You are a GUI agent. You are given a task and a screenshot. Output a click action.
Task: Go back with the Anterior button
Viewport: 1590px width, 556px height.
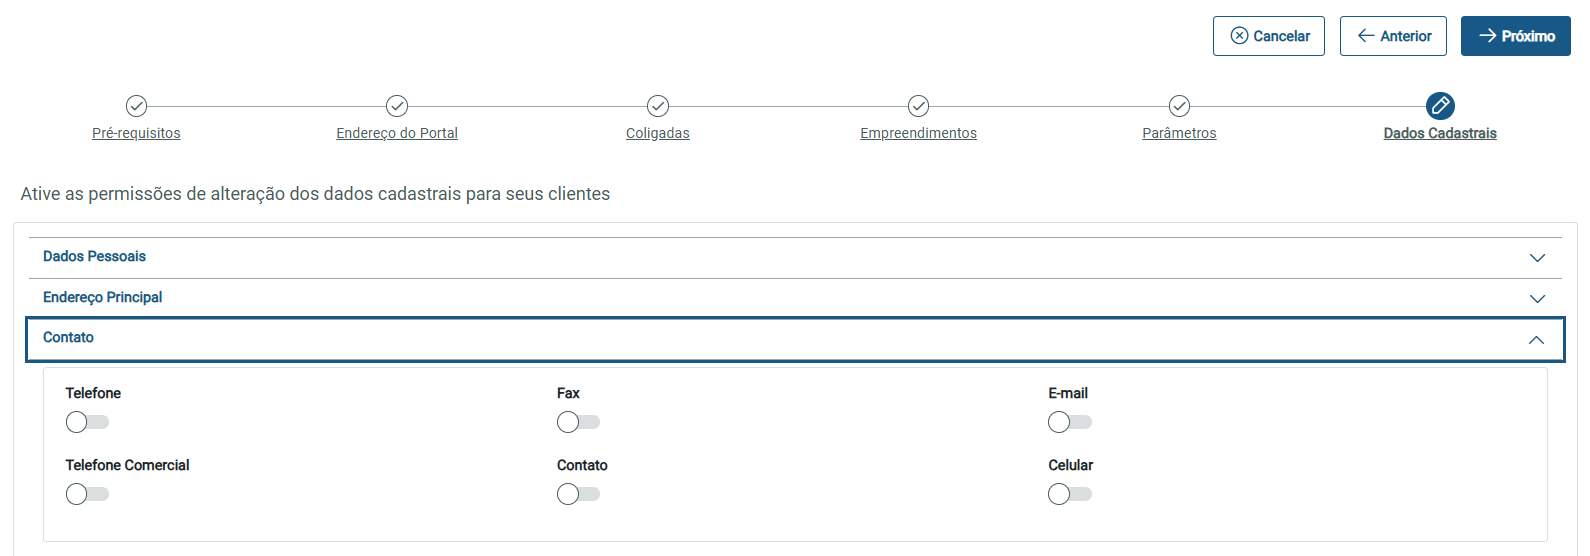(x=1393, y=36)
